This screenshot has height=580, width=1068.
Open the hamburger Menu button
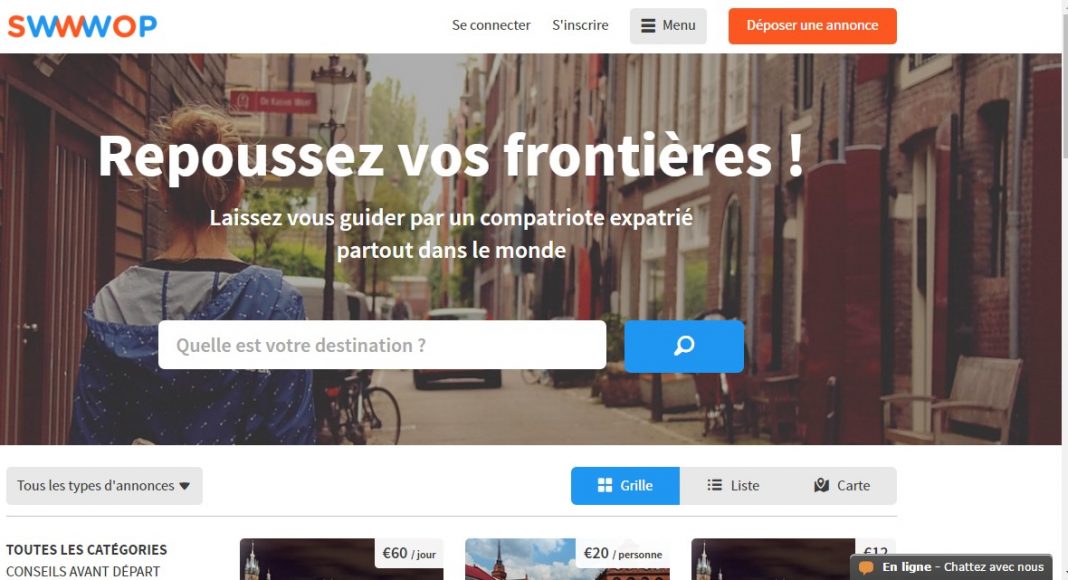(668, 26)
